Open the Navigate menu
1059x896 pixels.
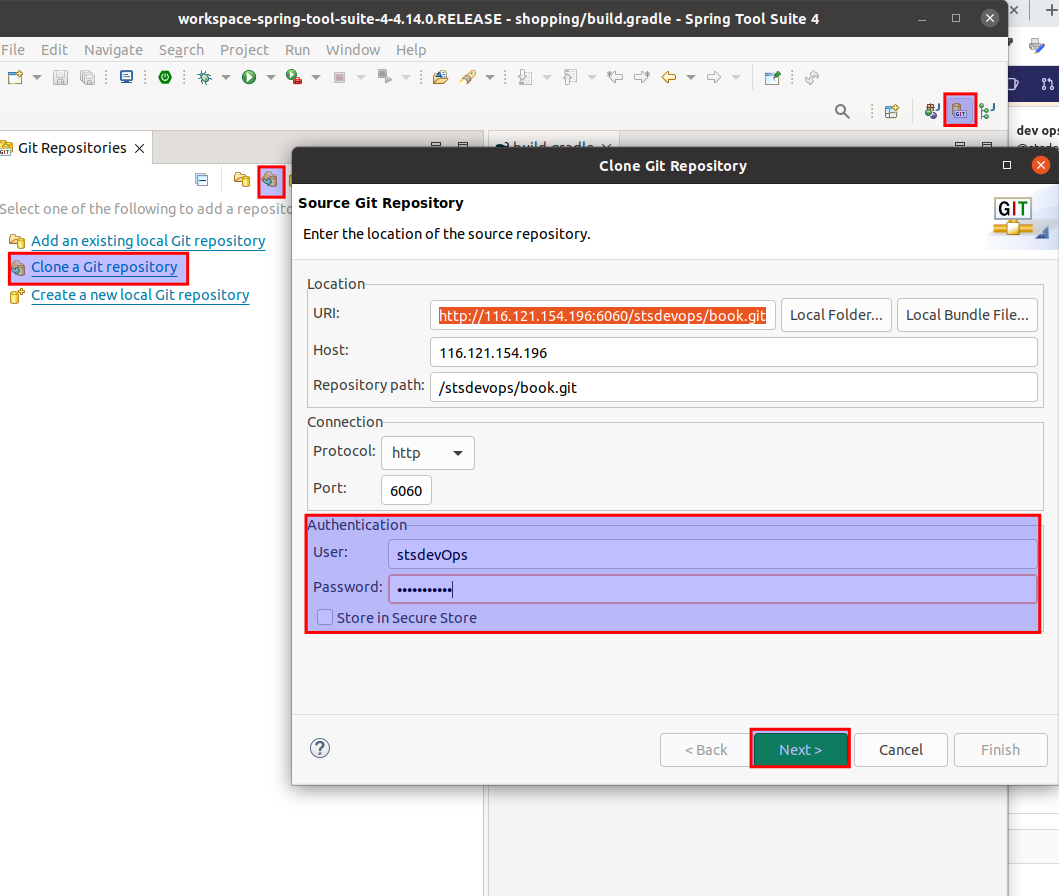tap(113, 50)
